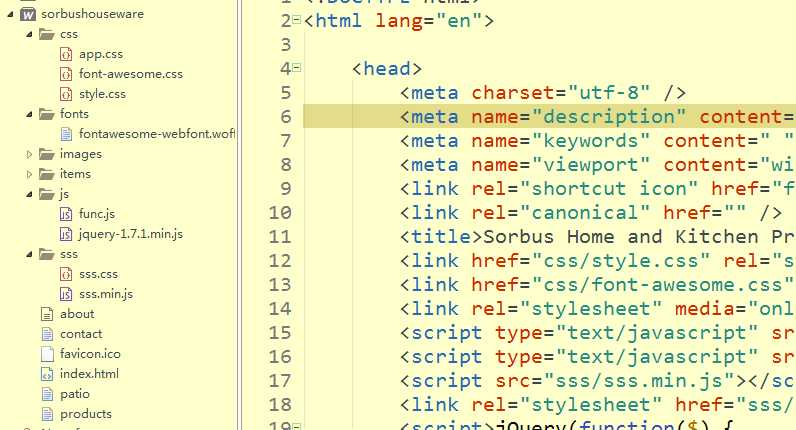Click line number 10 in gutter
This screenshot has width=796, height=430.
click(x=280, y=212)
